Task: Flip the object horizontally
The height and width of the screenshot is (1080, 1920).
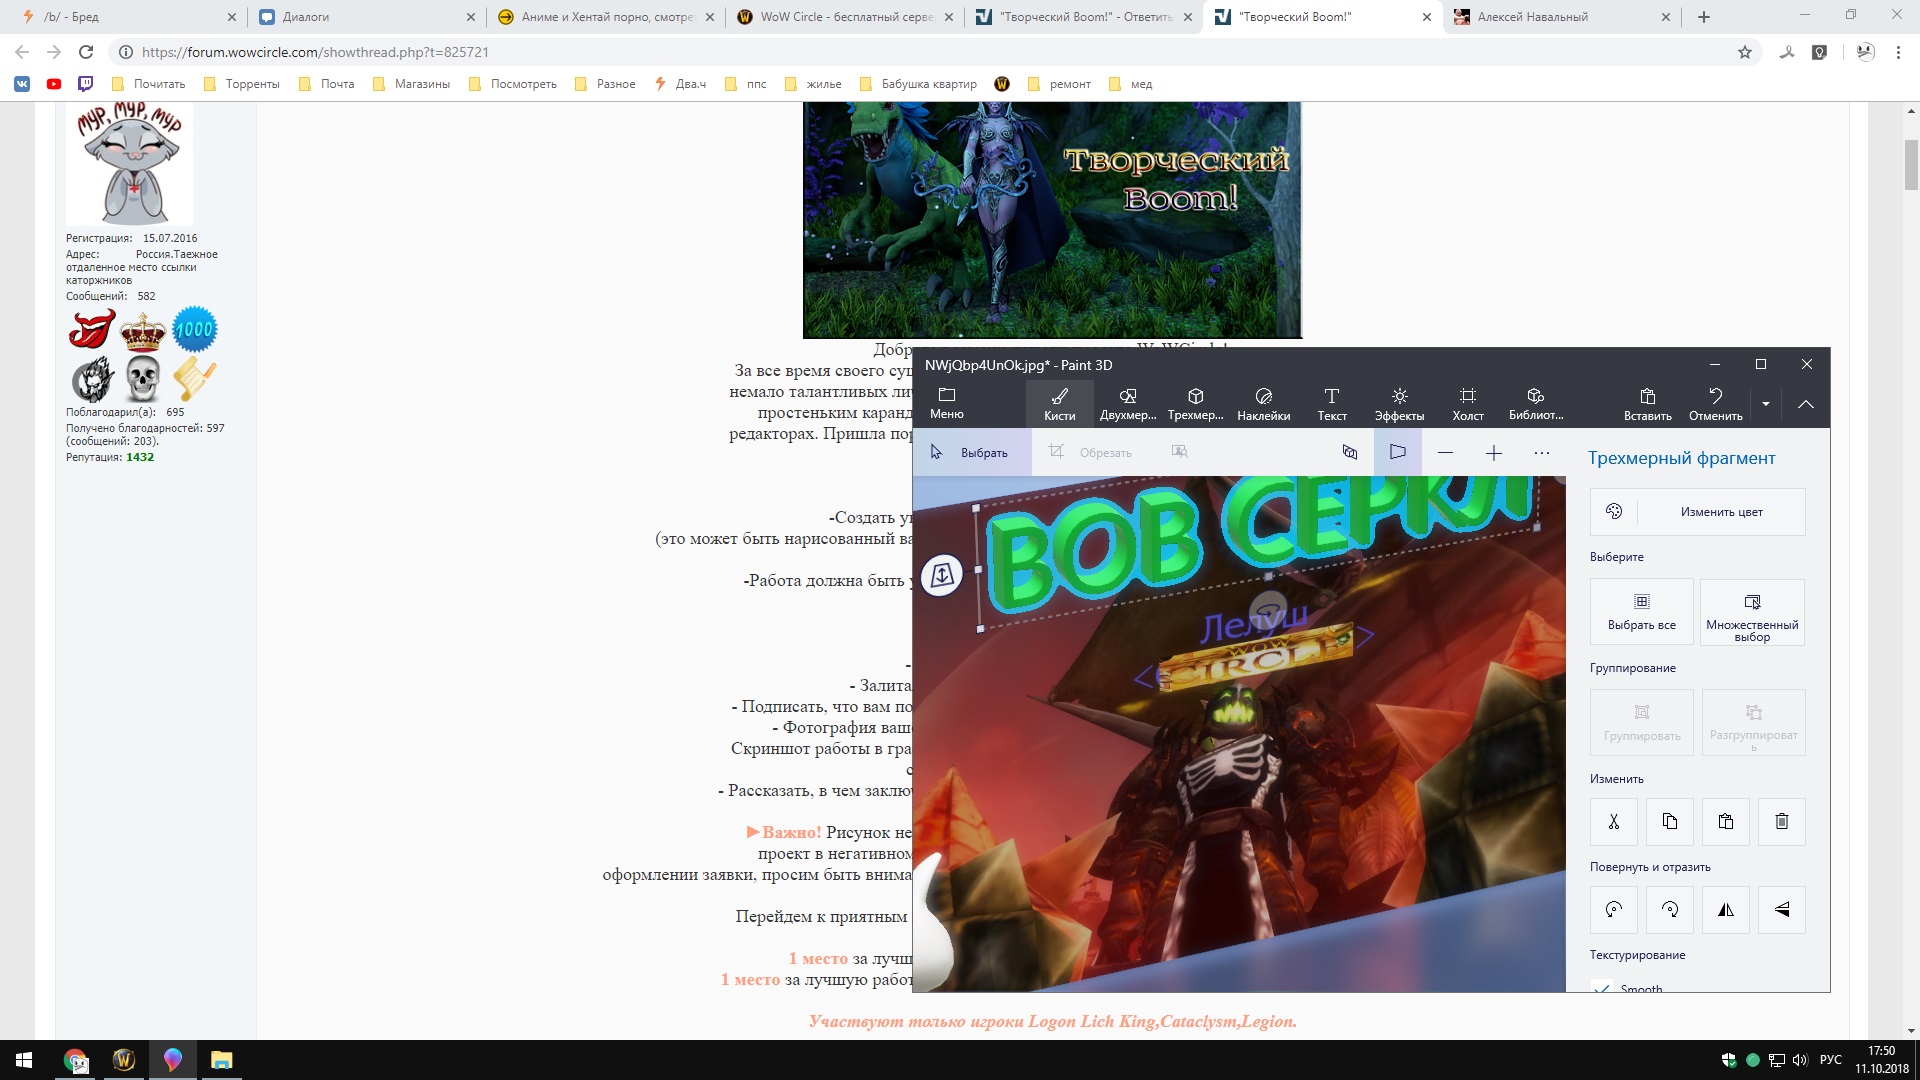Action: point(1725,909)
